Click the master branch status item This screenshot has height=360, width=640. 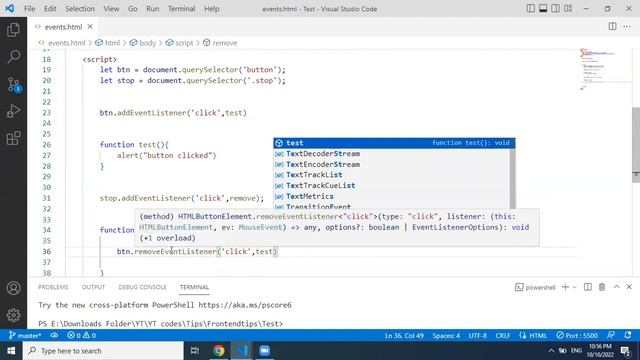tap(25, 336)
